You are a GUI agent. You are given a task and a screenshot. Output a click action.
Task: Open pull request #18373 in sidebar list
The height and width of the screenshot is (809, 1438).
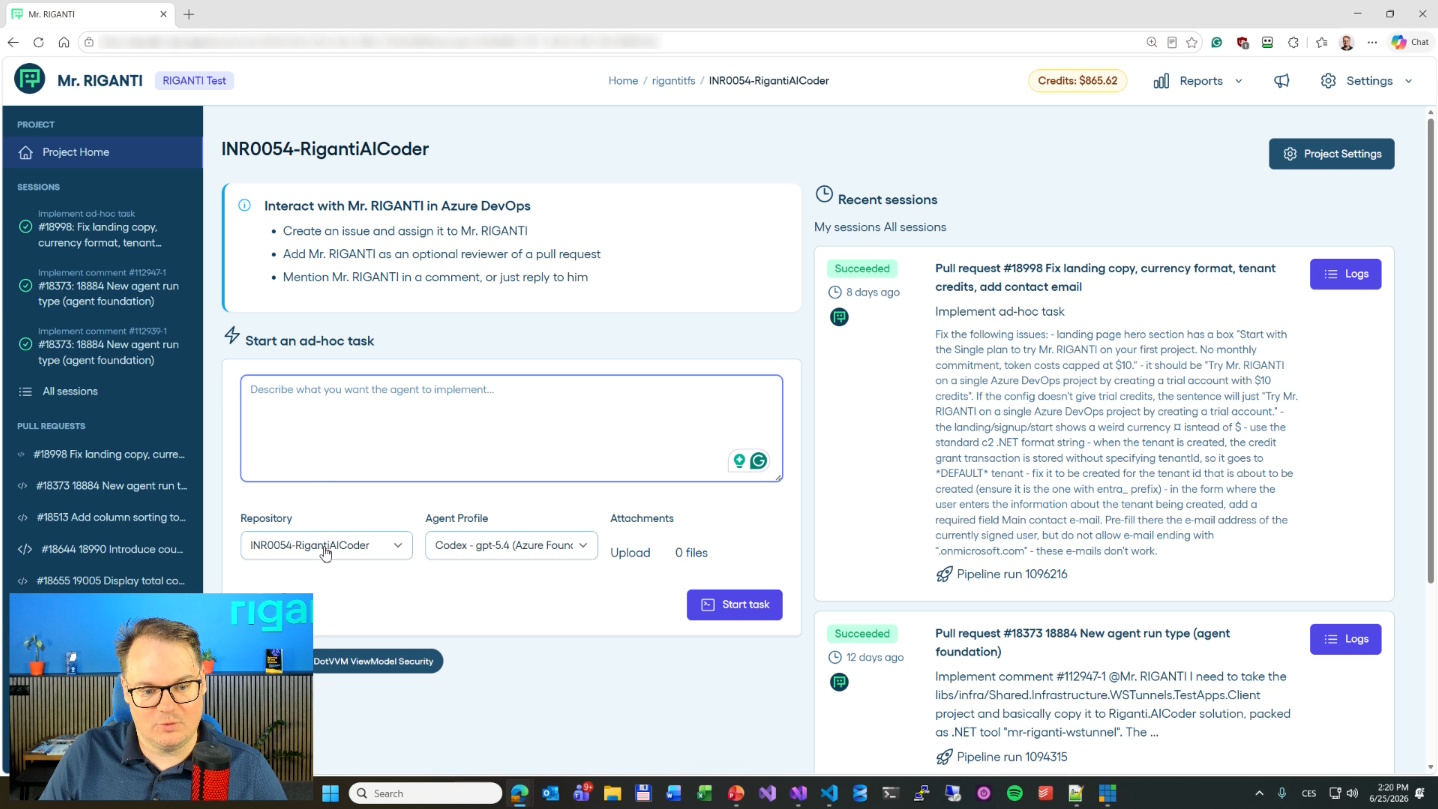103,486
